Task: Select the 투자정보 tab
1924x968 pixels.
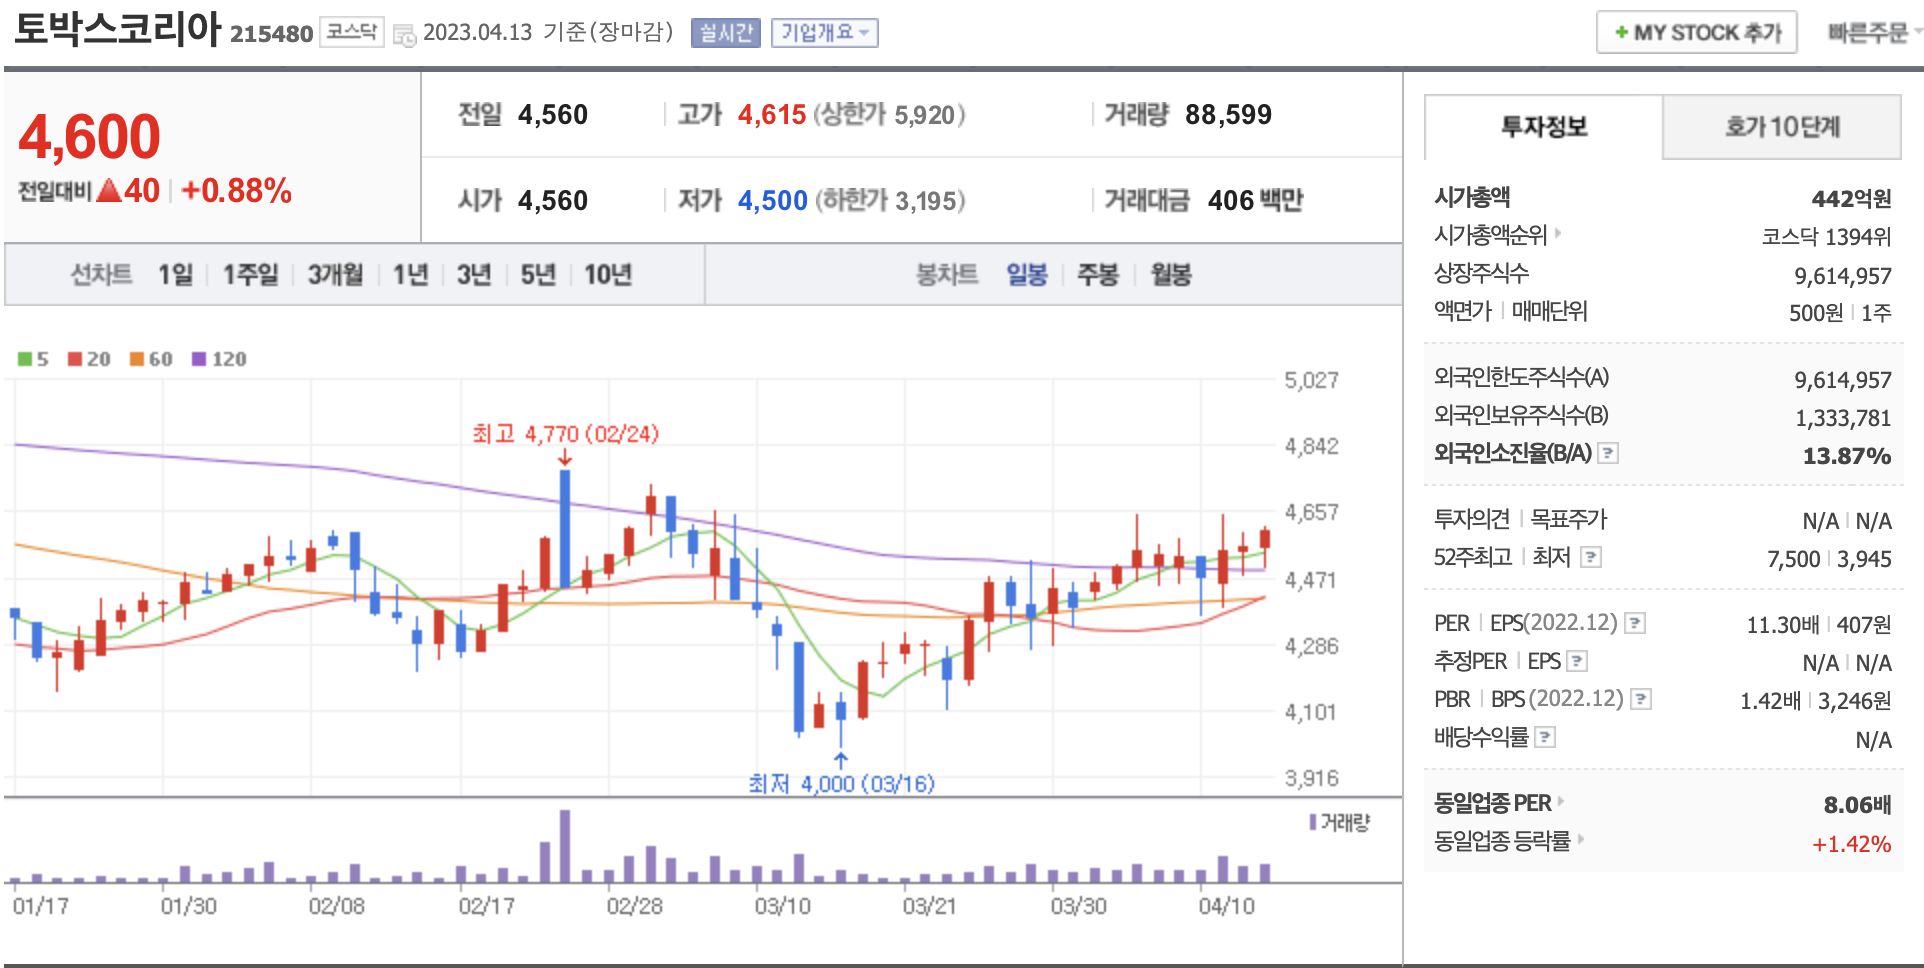Action: click(1543, 127)
